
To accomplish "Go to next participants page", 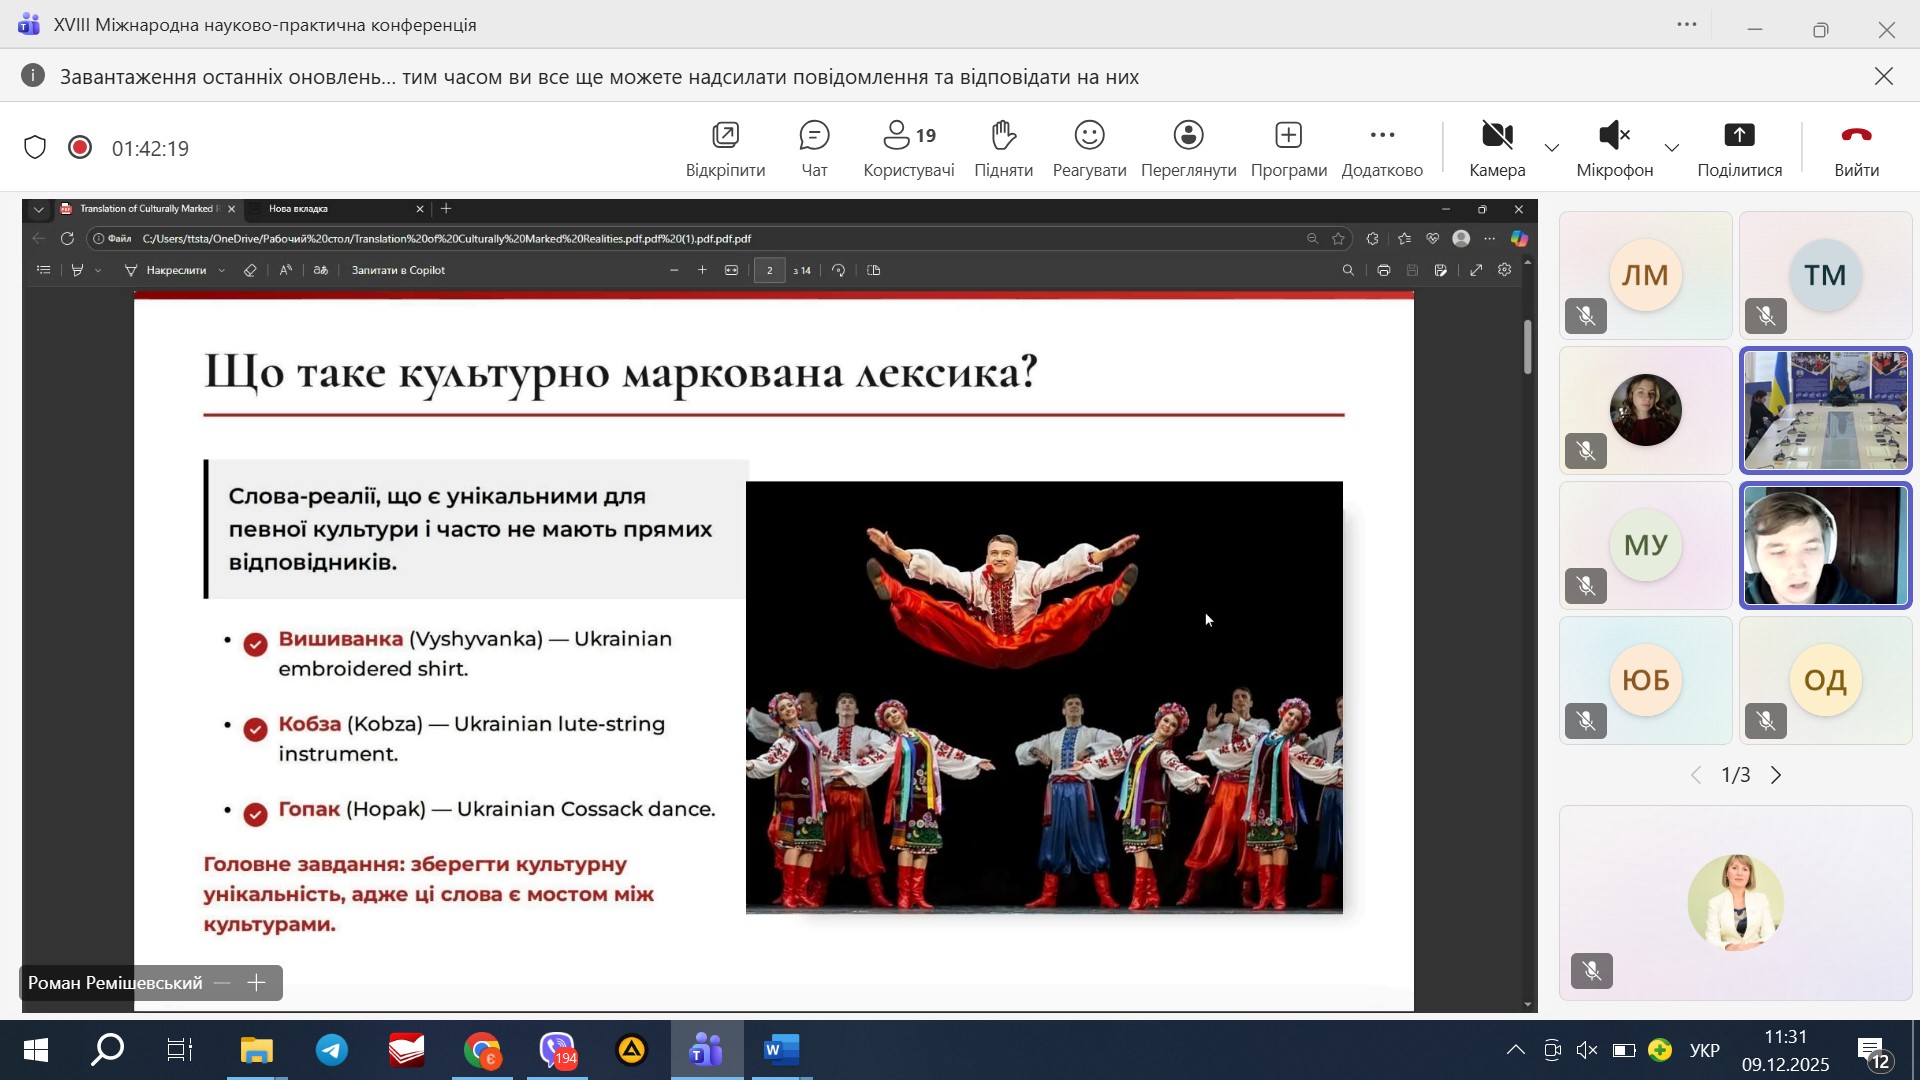I will pyautogui.click(x=1777, y=775).
